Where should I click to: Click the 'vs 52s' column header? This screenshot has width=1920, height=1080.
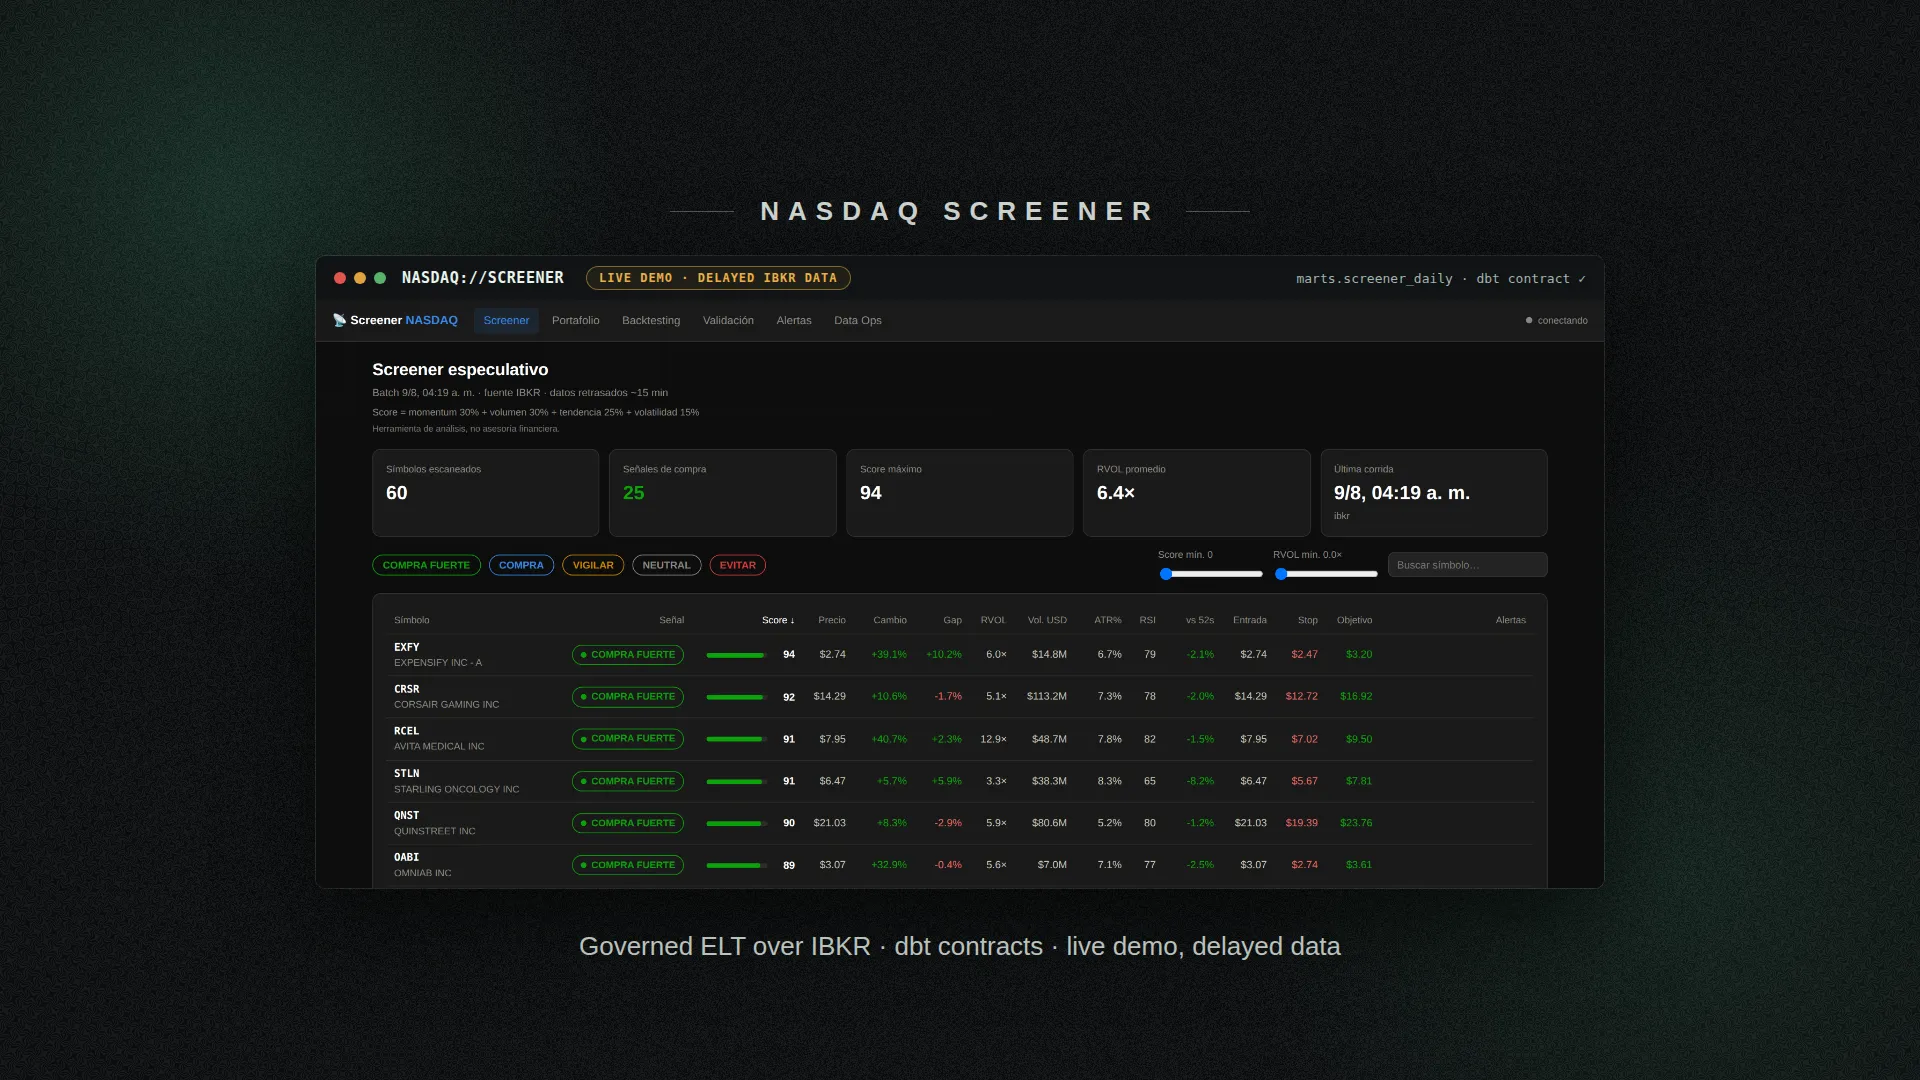pos(1200,621)
